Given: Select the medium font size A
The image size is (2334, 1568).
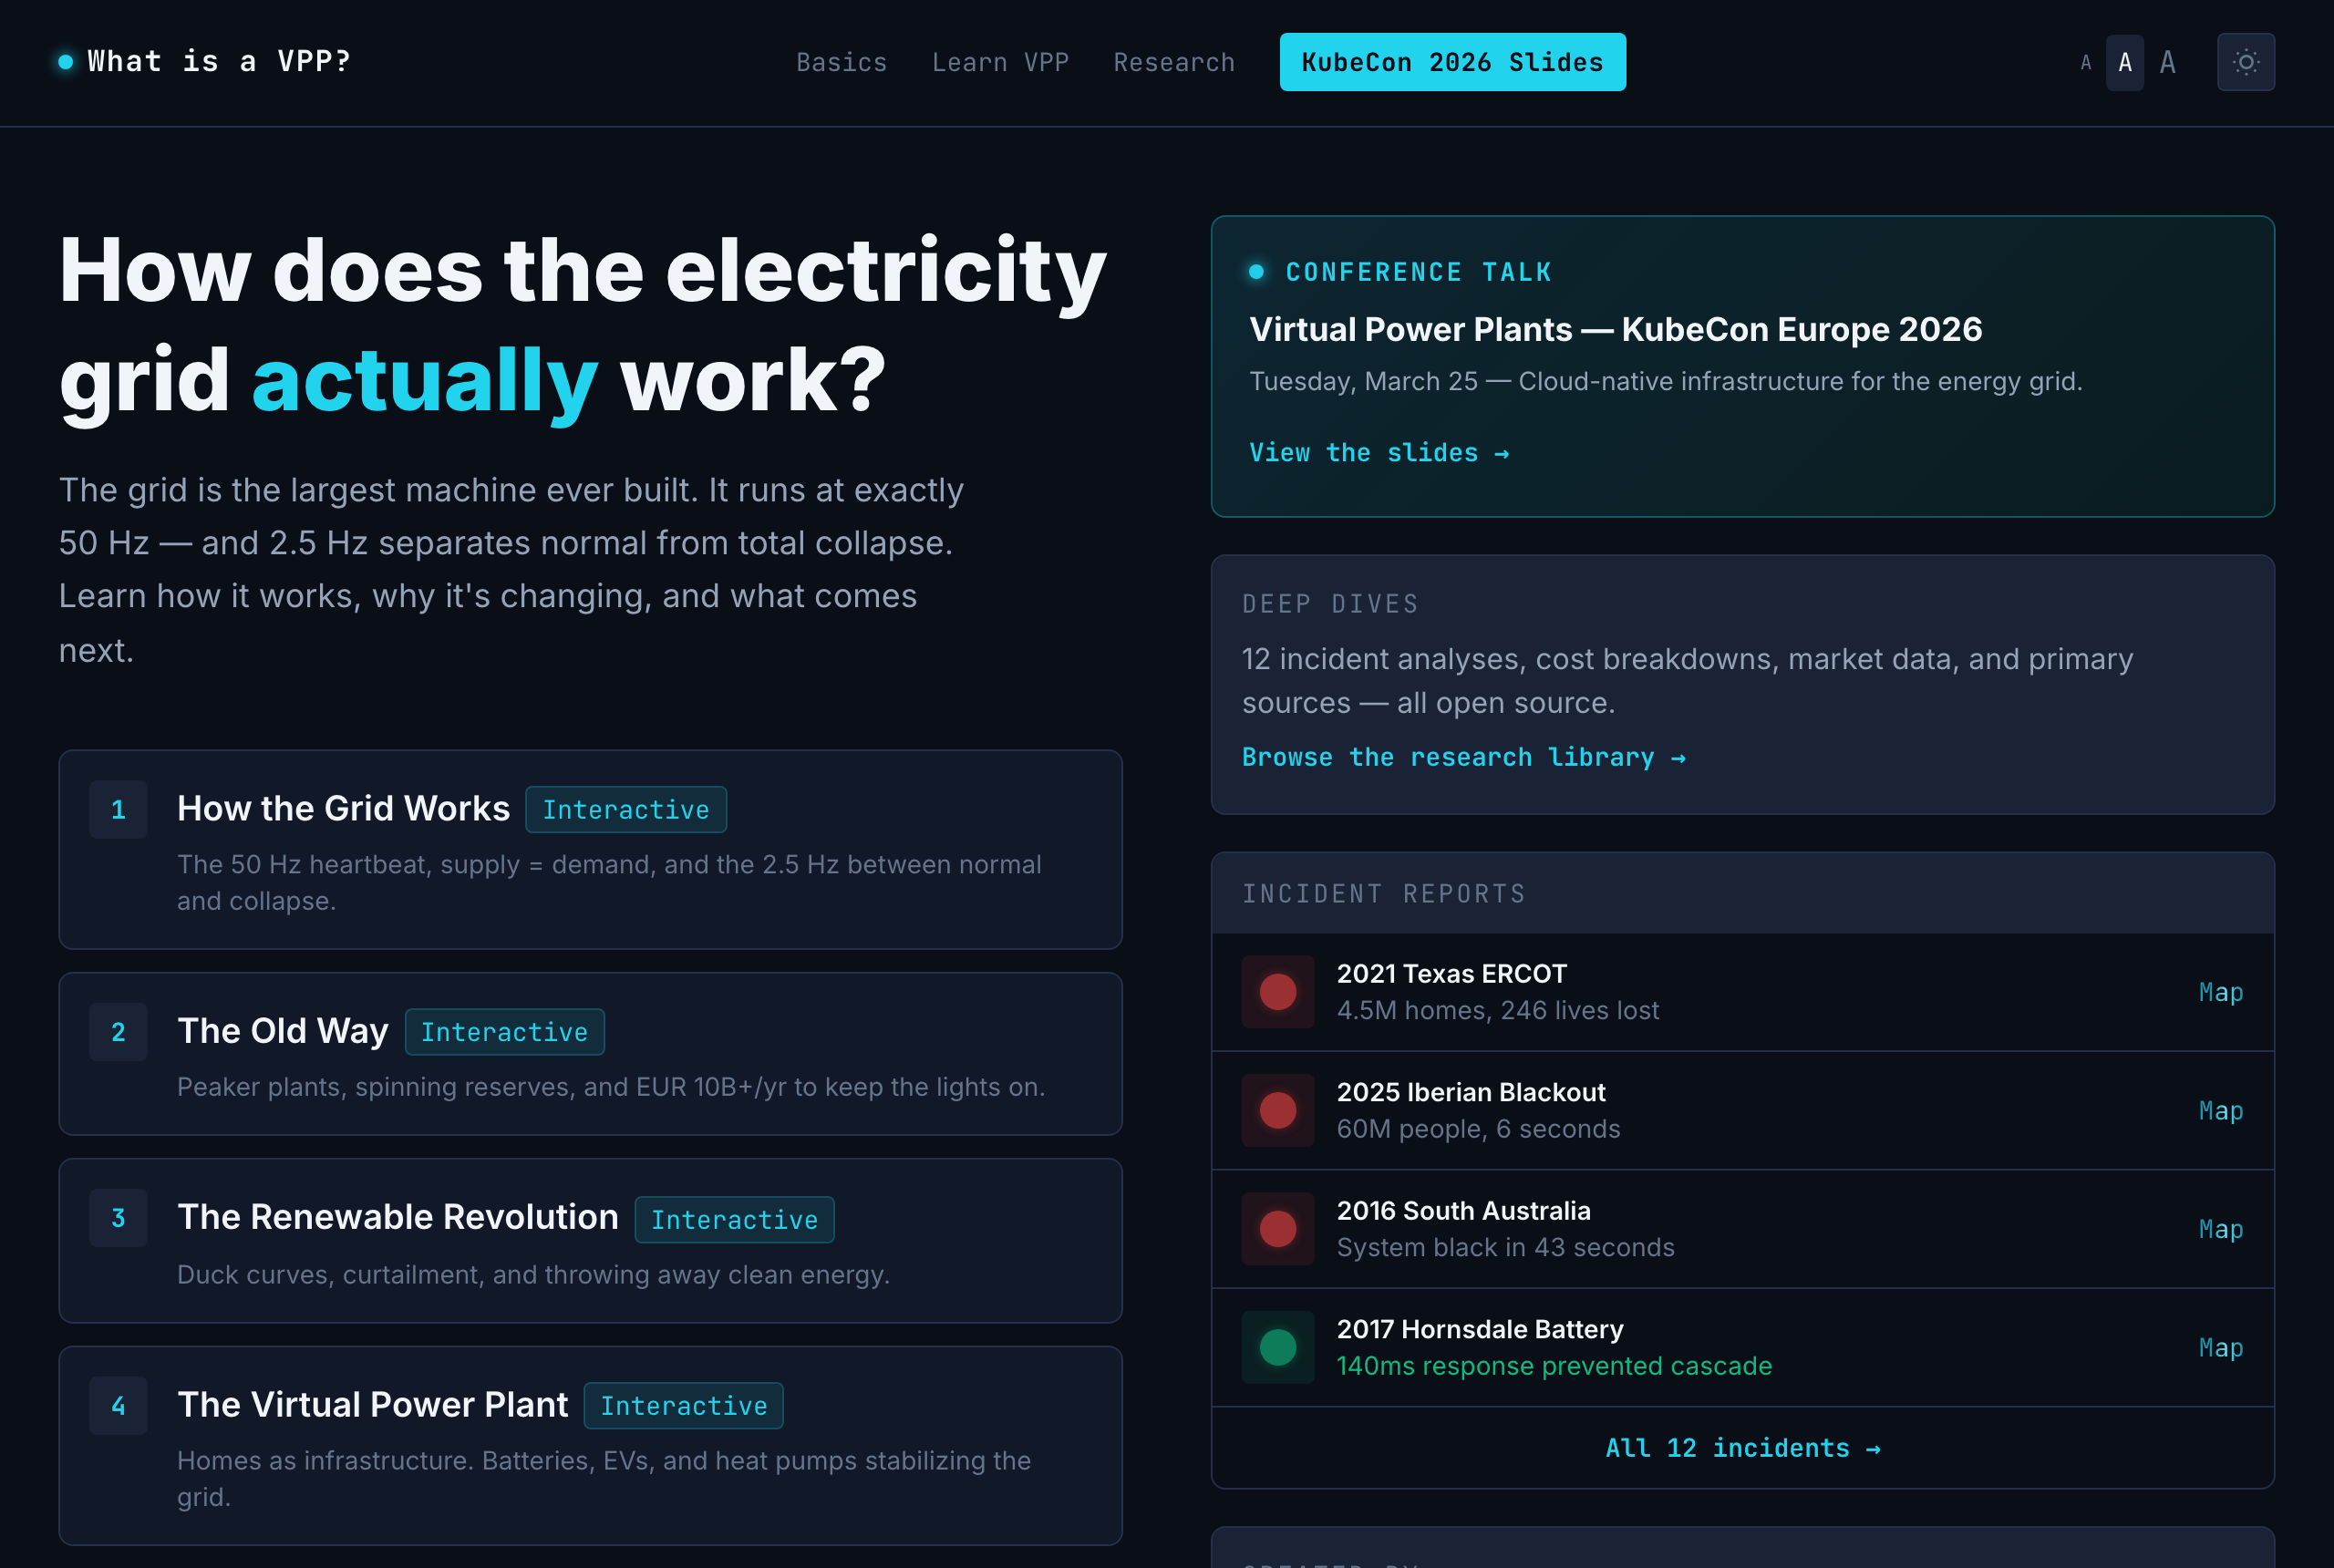Looking at the screenshot, I should (2124, 63).
